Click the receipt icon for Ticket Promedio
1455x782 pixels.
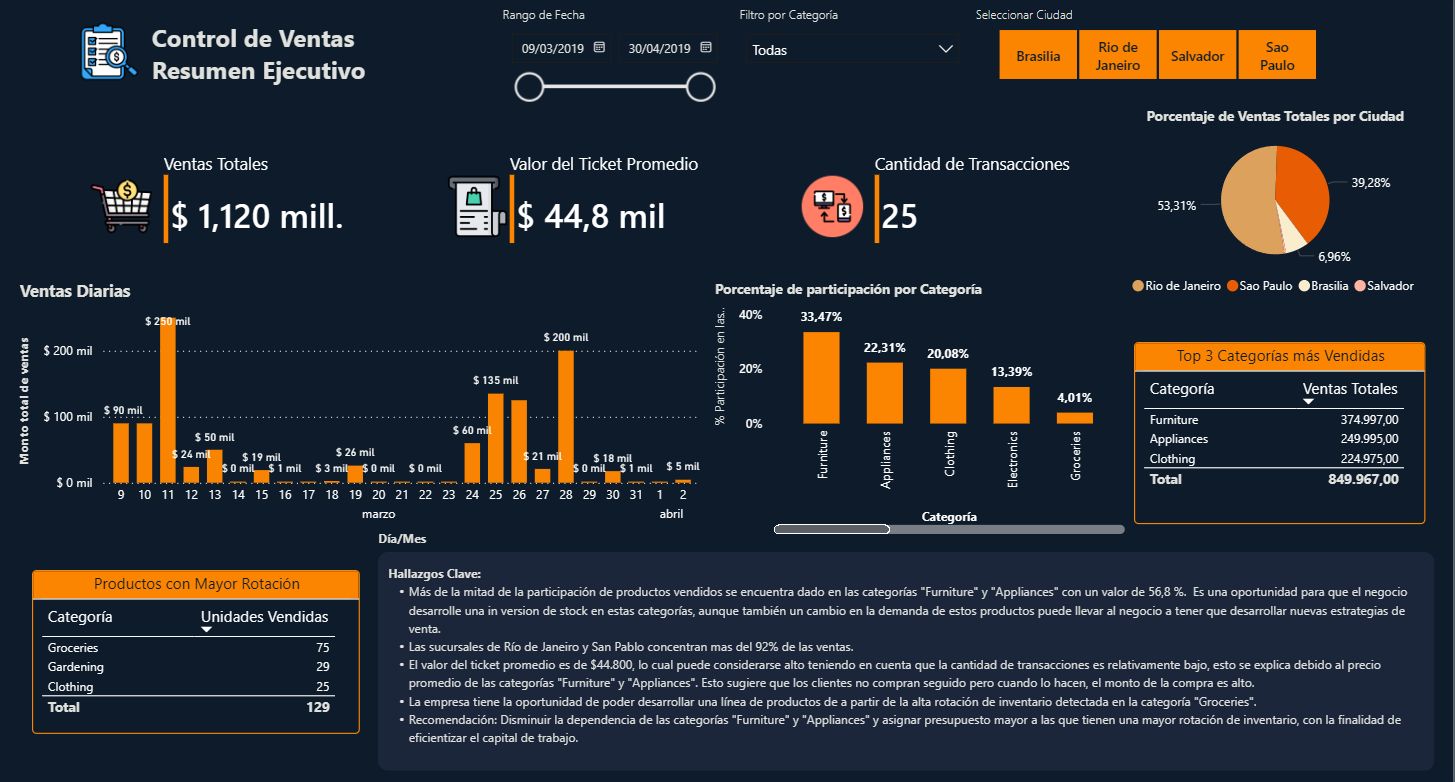coord(477,208)
